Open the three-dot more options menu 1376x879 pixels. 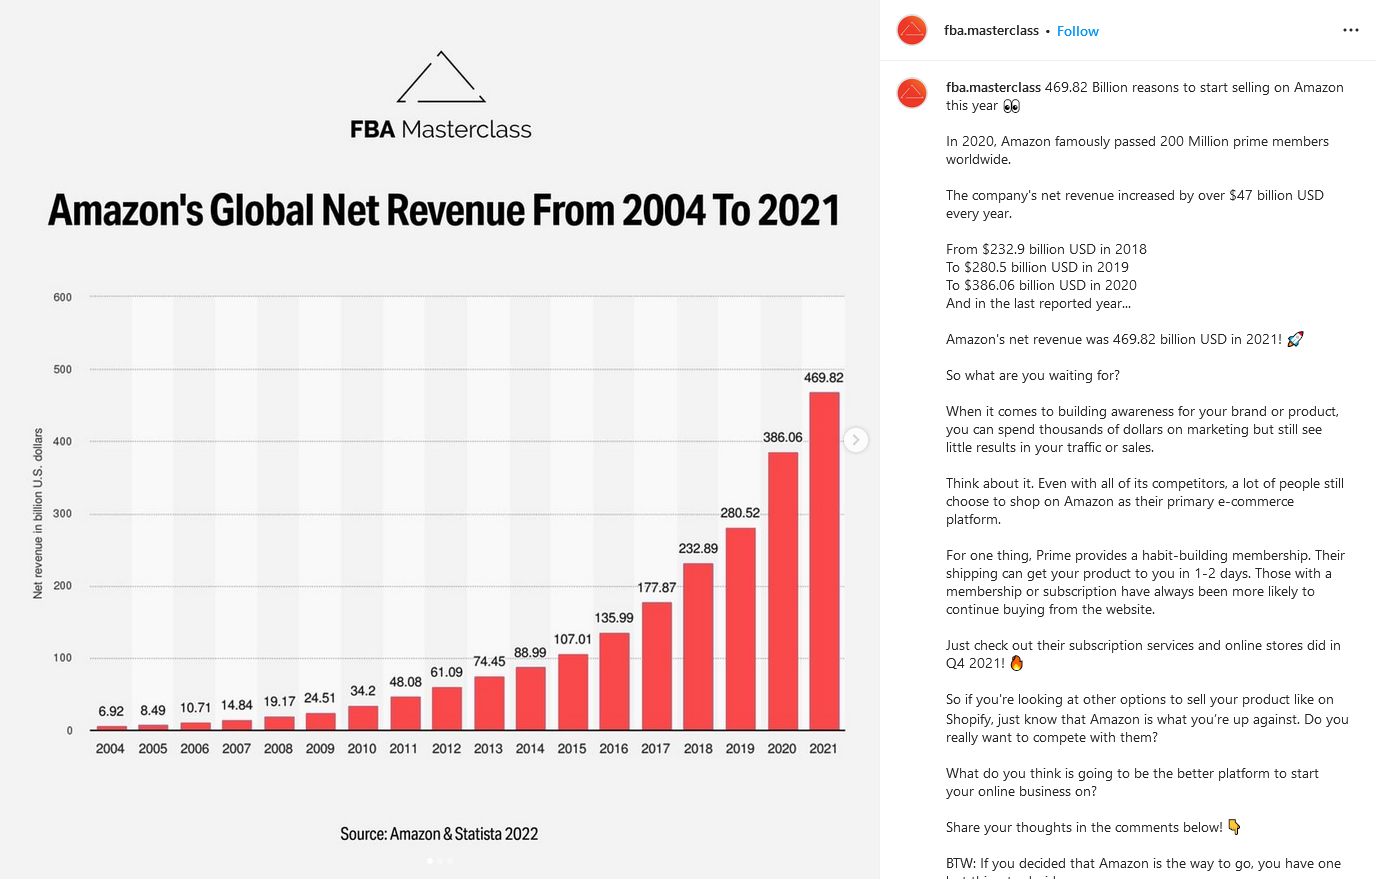coord(1350,30)
